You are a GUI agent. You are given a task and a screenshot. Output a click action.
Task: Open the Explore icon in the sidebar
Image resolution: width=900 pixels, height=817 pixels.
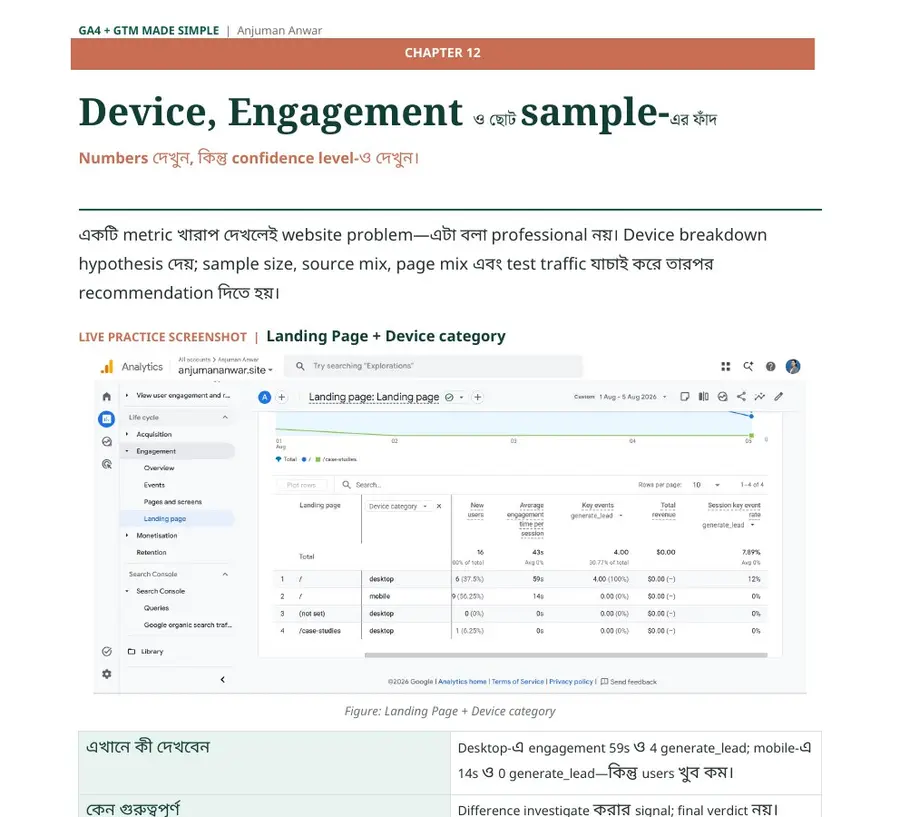click(107, 442)
